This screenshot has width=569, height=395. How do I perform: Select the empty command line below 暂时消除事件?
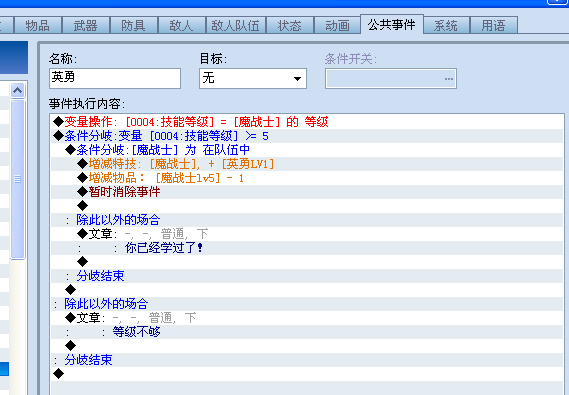point(307,206)
